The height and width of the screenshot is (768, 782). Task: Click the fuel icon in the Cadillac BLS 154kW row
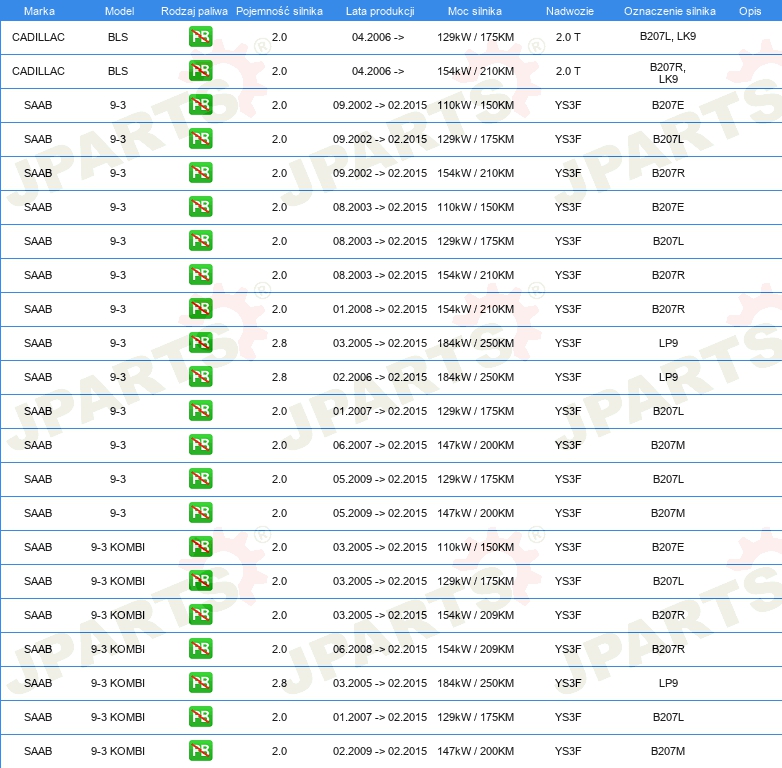pyautogui.click(x=200, y=71)
